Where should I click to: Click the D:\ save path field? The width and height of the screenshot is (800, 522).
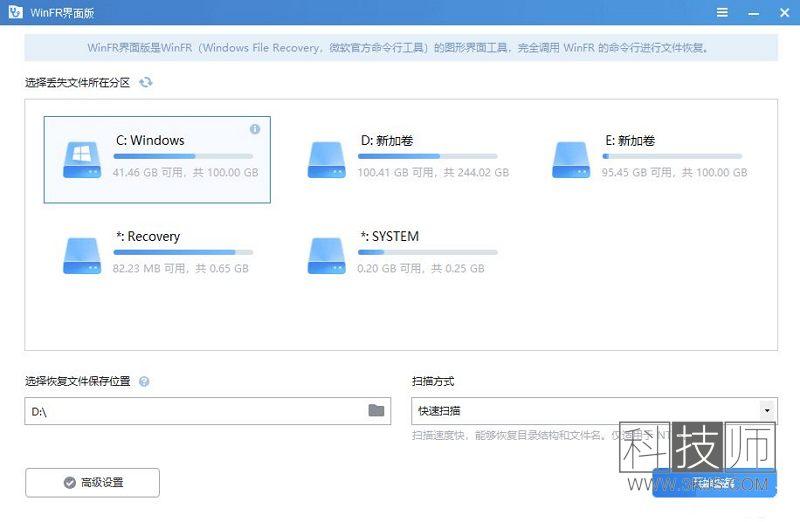click(x=208, y=411)
